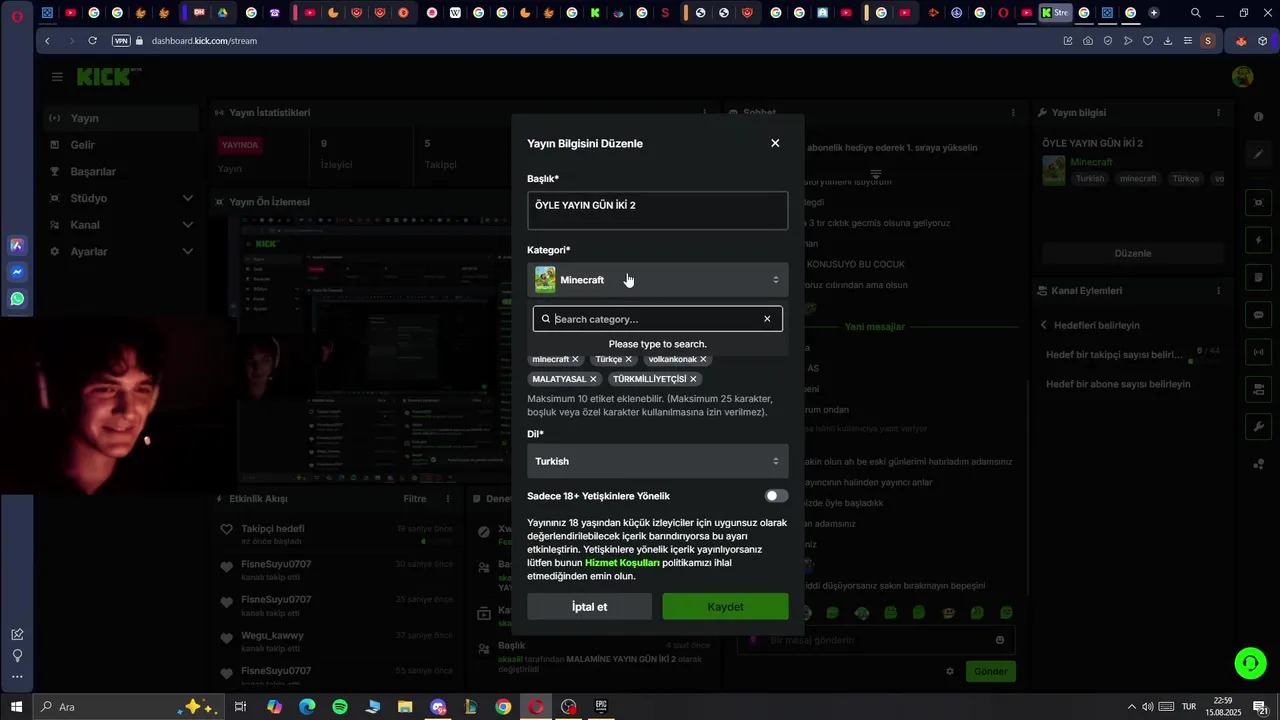Image resolution: width=1280 pixels, height=720 pixels.
Task: Open the profile avatar menu
Action: point(1243,77)
